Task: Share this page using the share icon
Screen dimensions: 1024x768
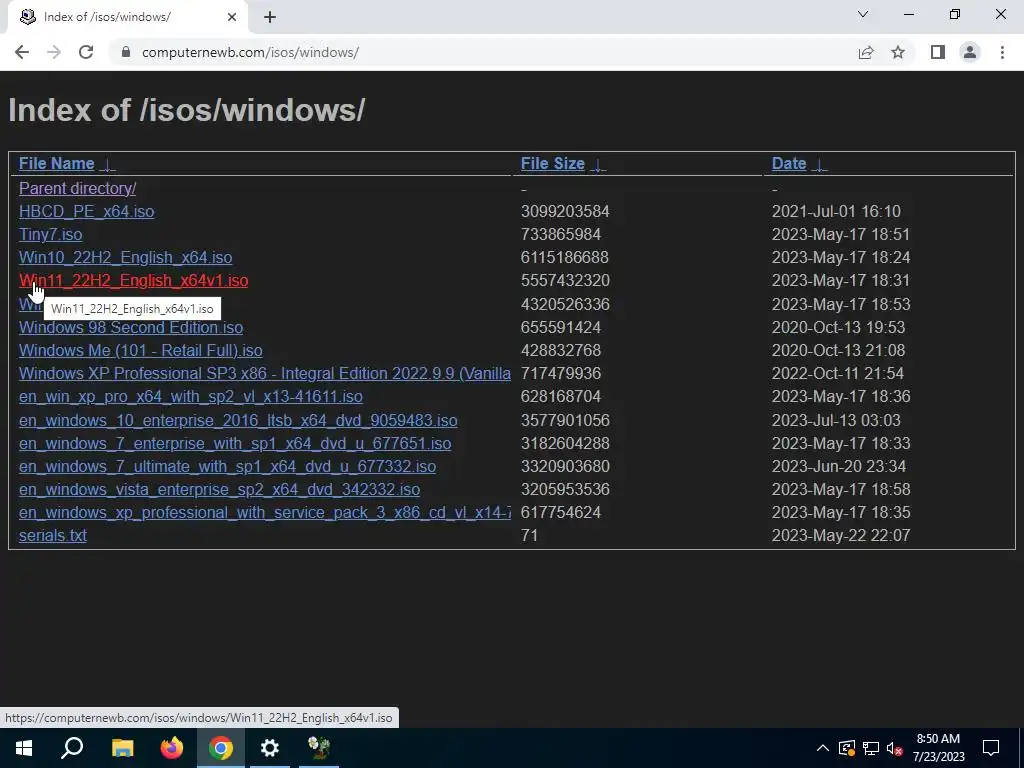Action: pos(866,52)
